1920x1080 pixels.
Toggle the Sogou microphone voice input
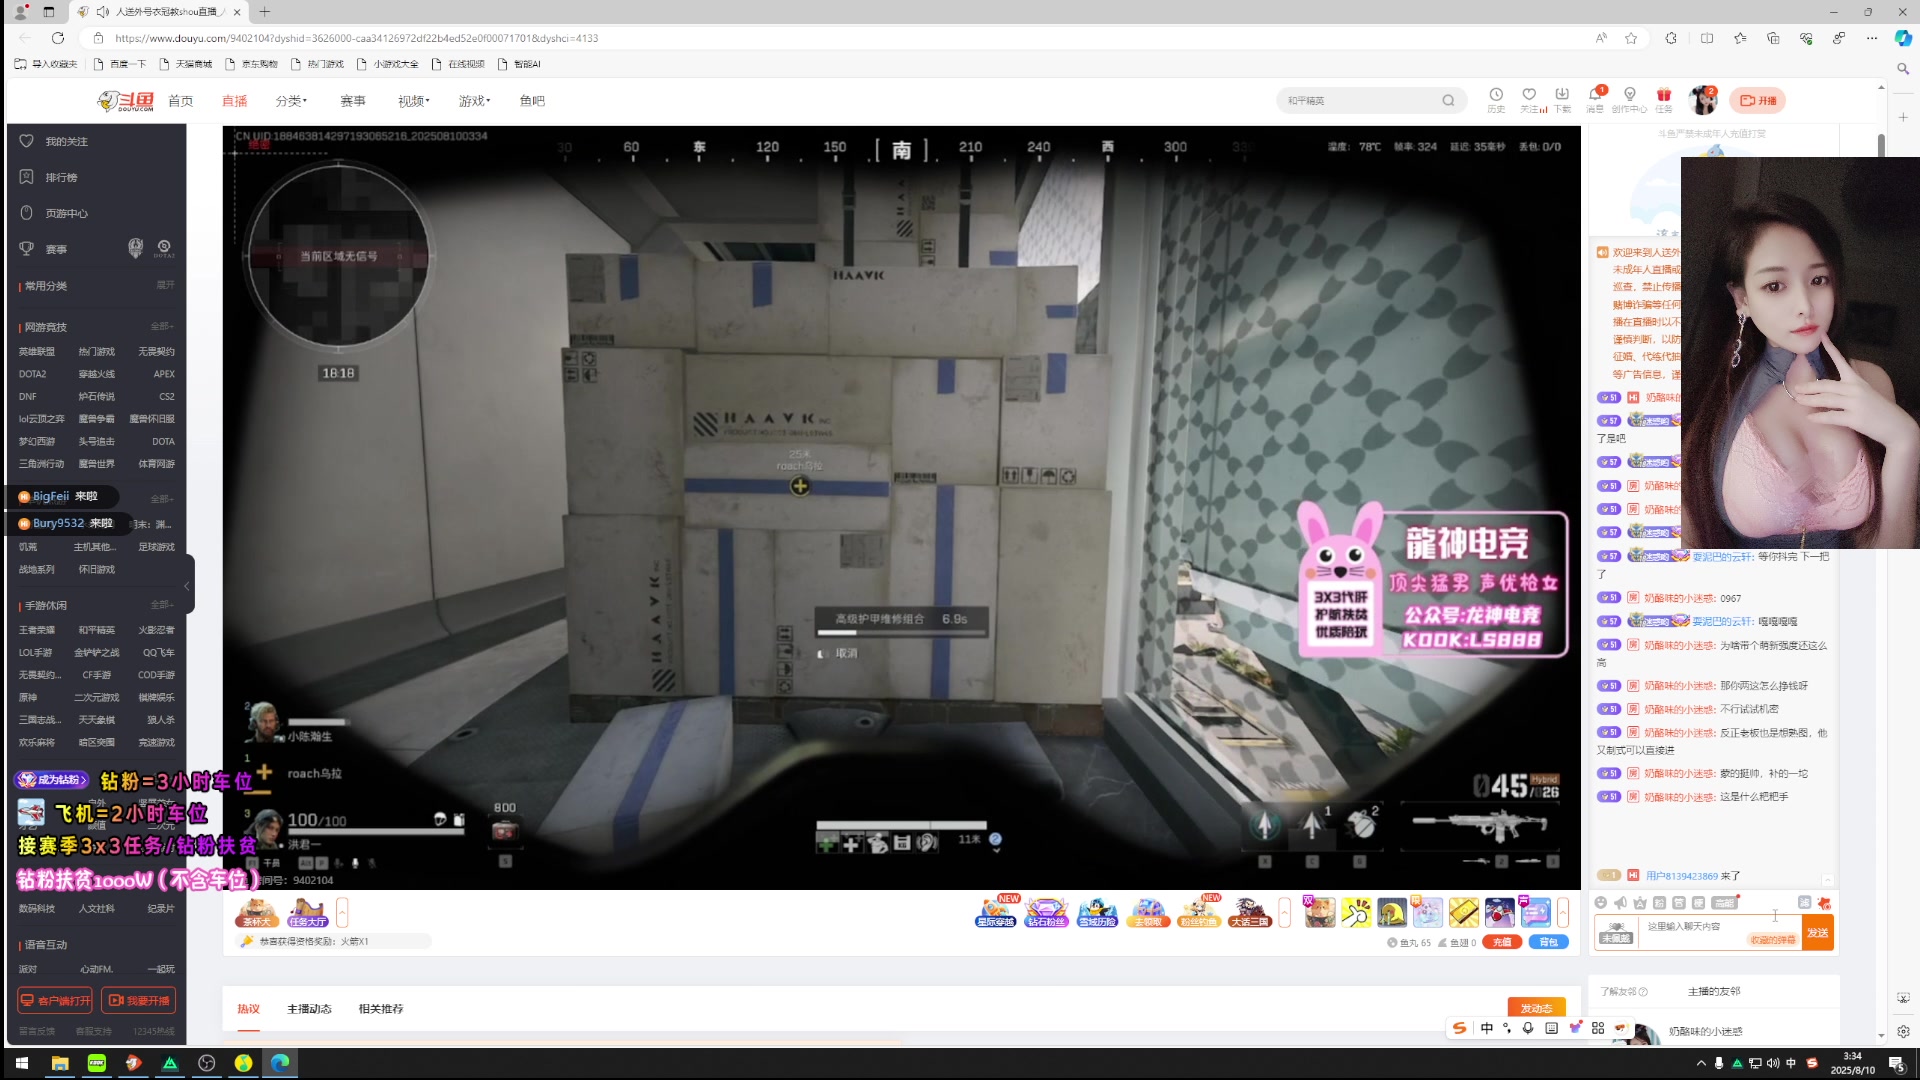(x=1528, y=1028)
